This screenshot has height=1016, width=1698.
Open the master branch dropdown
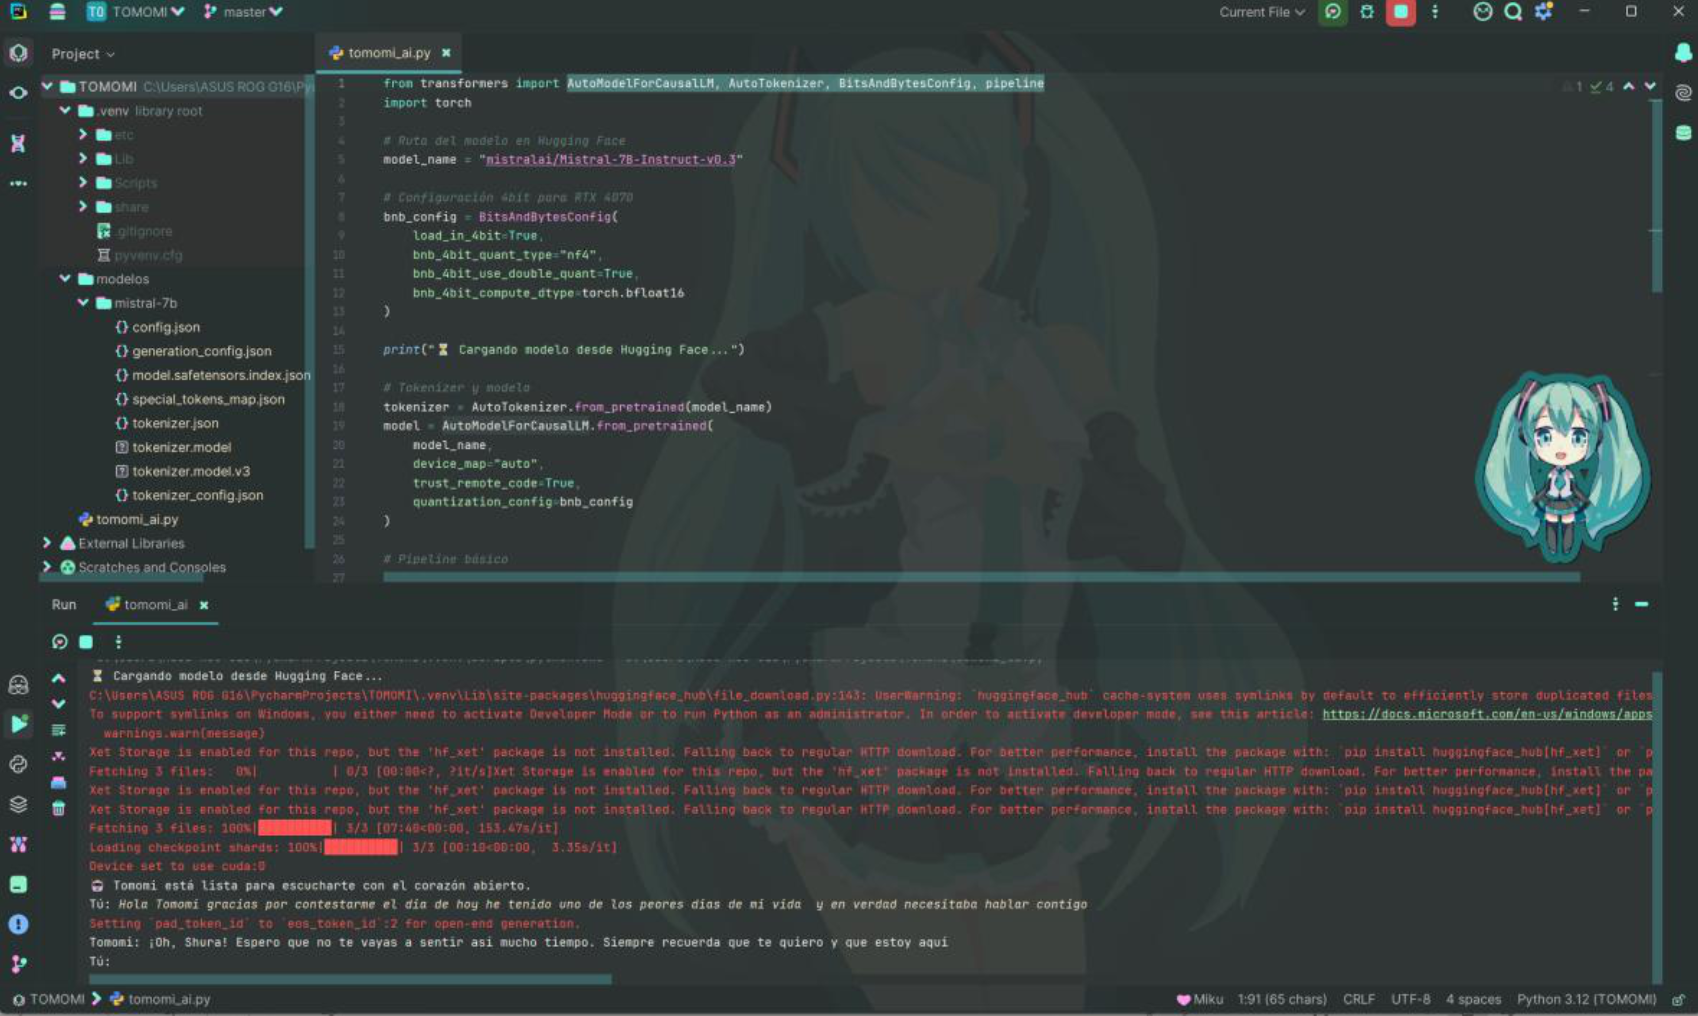click(x=243, y=12)
